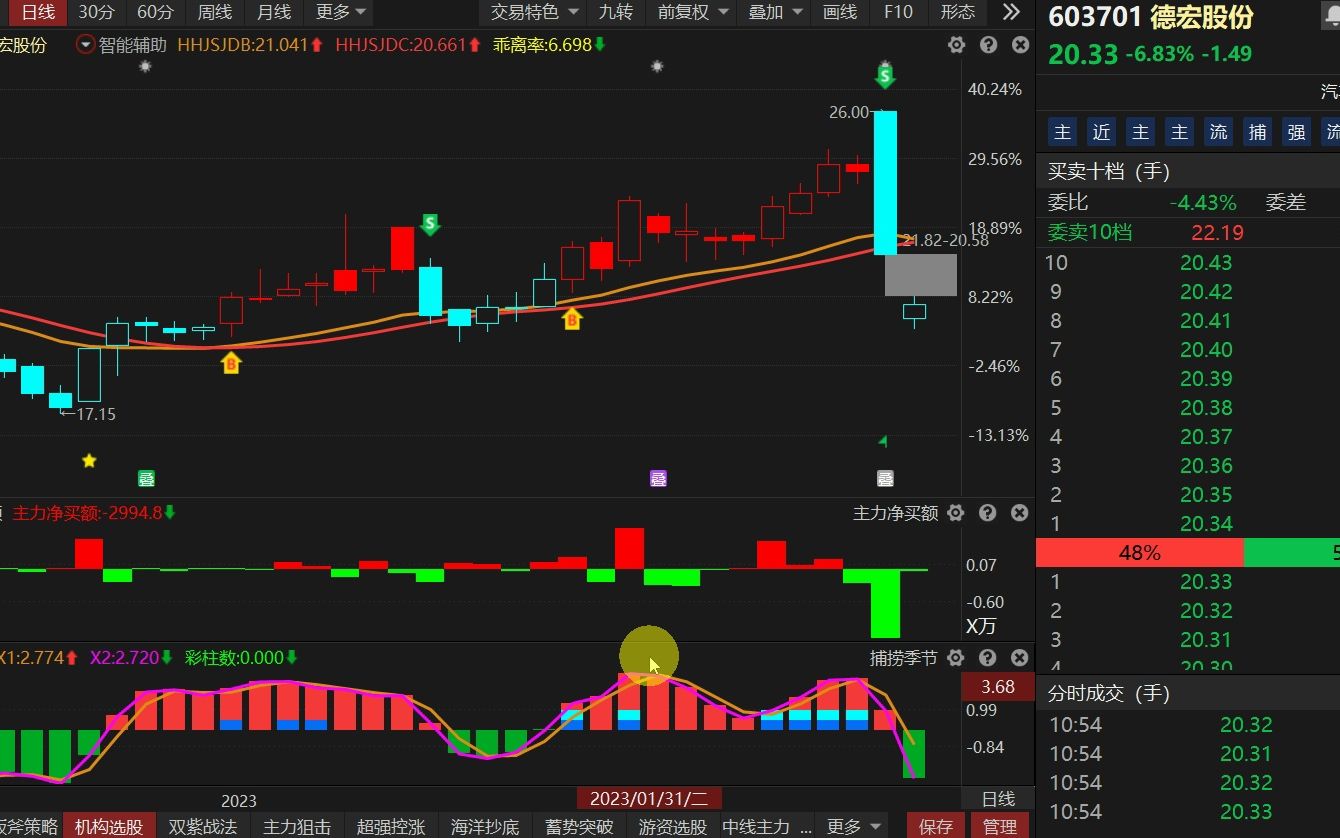This screenshot has width=1340, height=838.
Task: Click the 委卖10档 value 22.19
Action: (1217, 232)
